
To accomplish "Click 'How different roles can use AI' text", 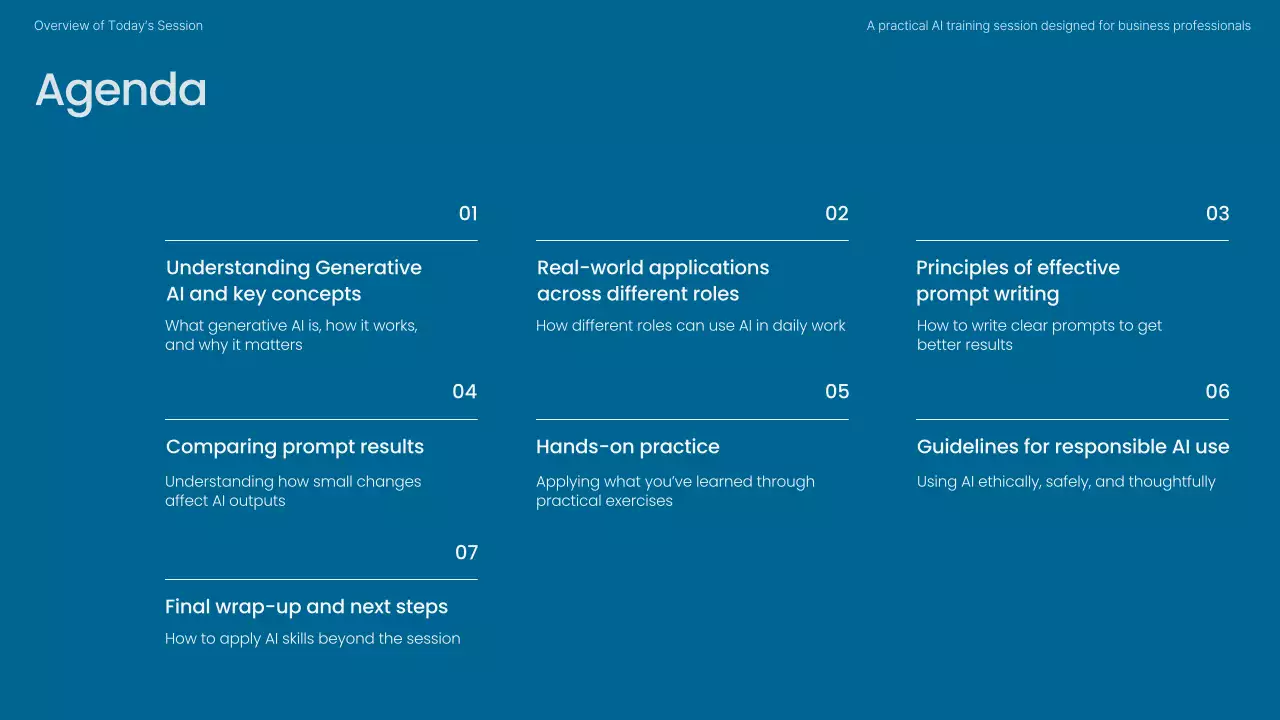I will [691, 326].
